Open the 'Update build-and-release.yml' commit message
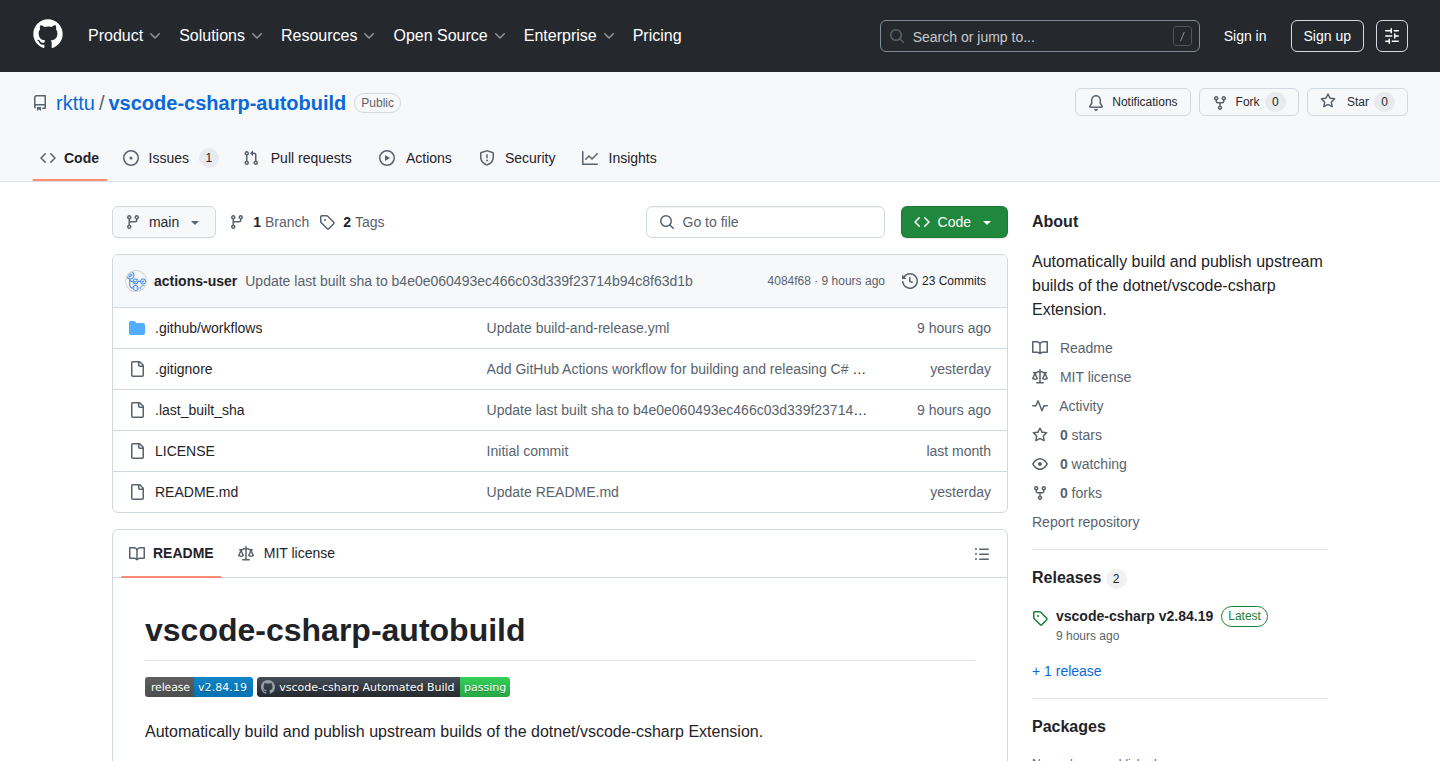This screenshot has width=1440, height=761. [578, 328]
